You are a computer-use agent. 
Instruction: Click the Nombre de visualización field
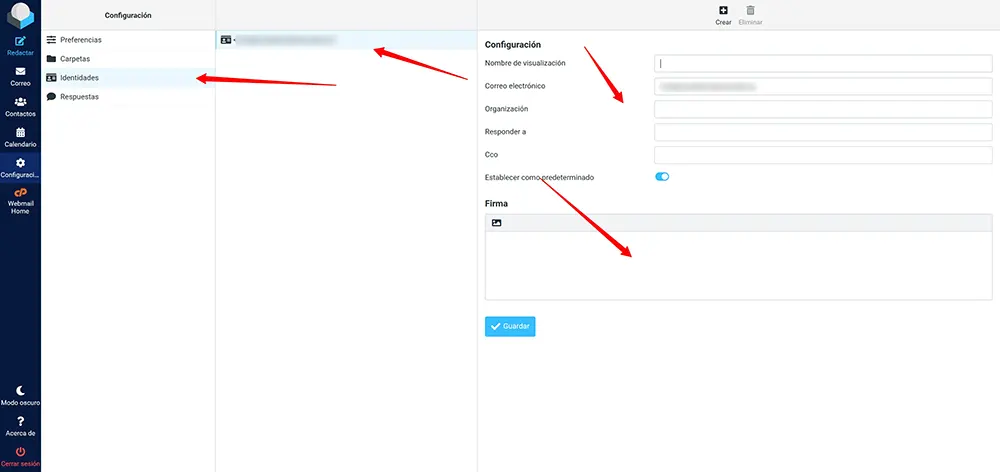point(822,63)
